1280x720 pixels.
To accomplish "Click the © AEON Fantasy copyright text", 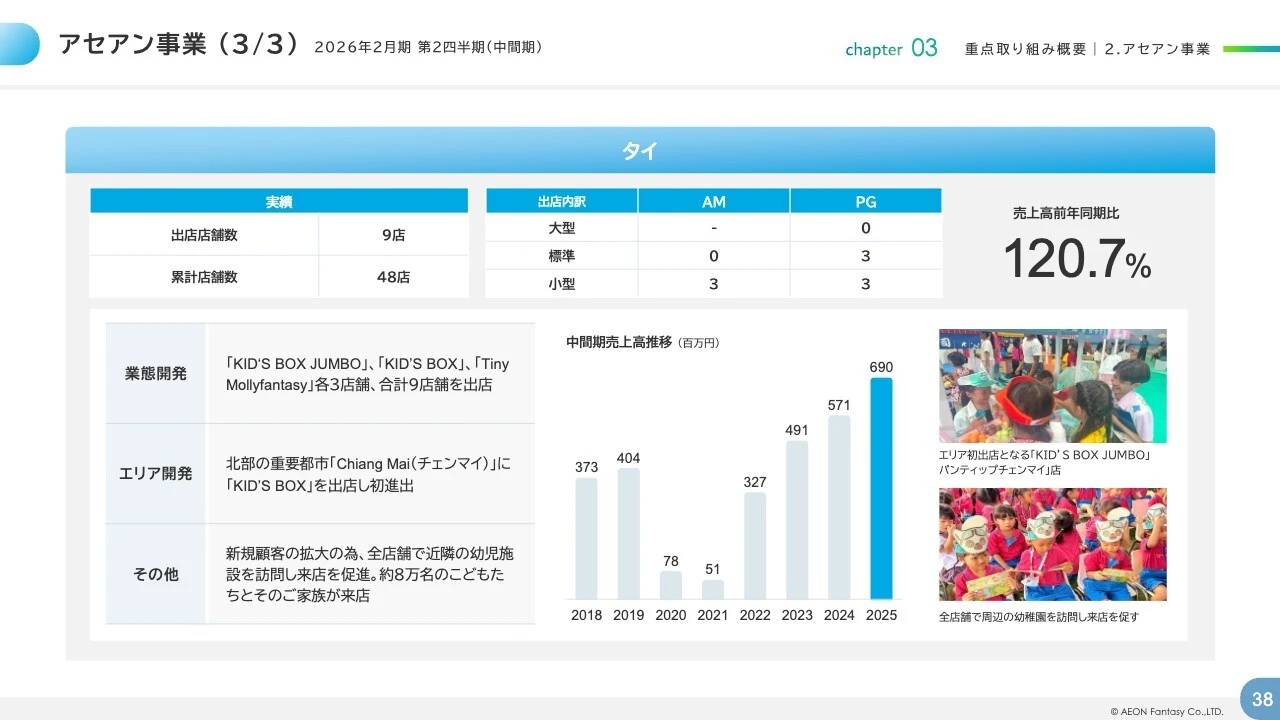I will pyautogui.click(x=1169, y=710).
